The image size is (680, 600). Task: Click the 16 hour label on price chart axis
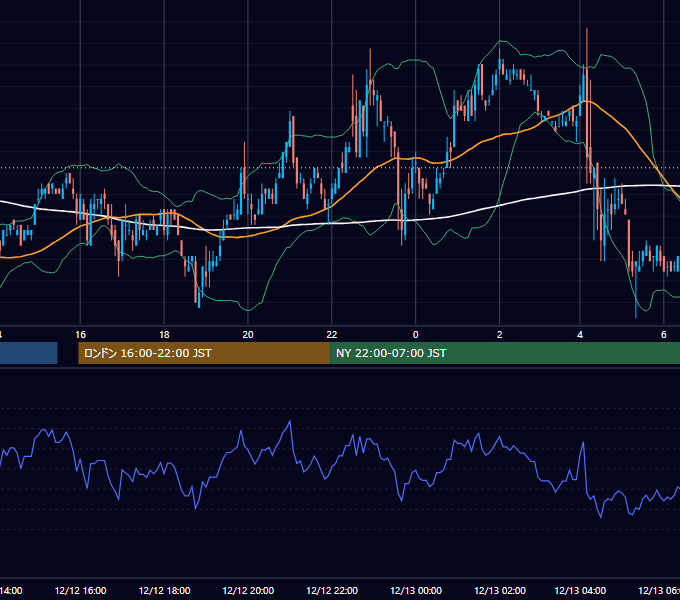[80, 335]
